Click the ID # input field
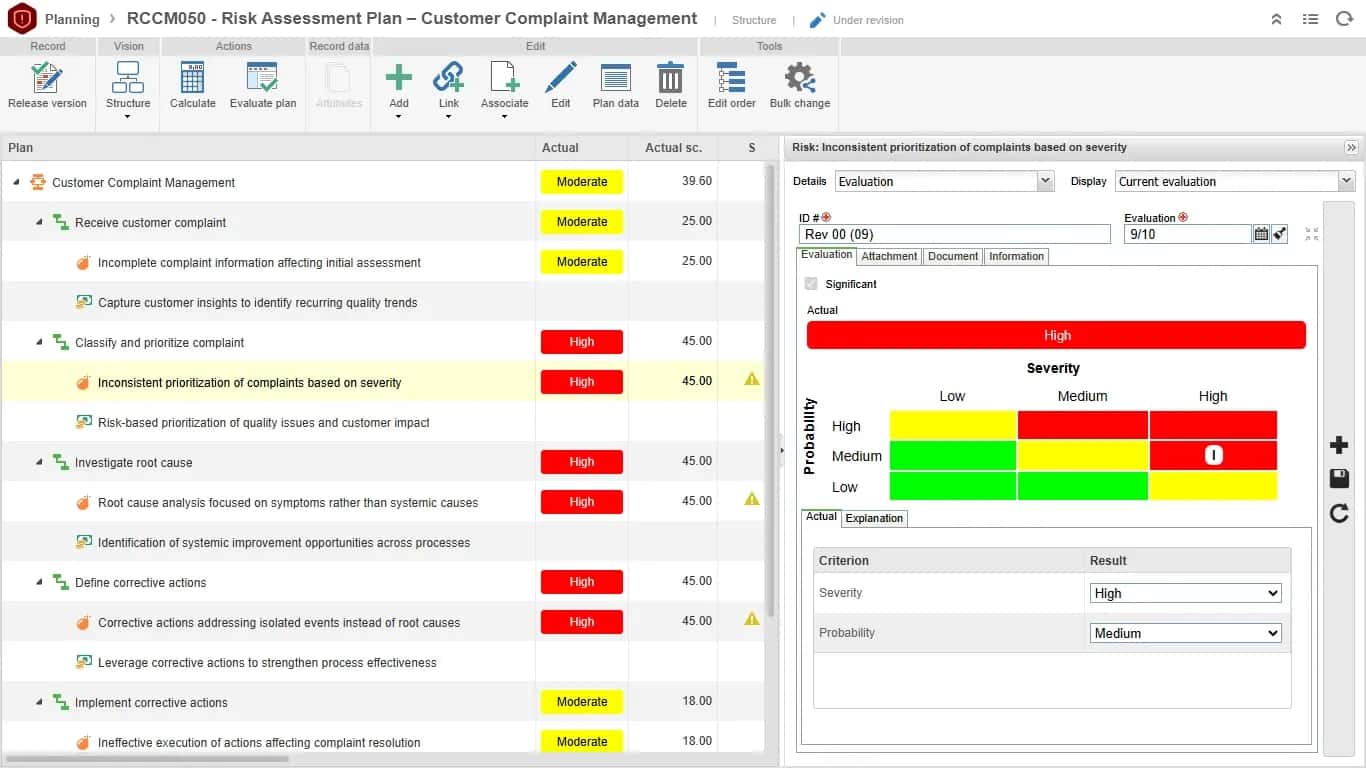1366x768 pixels. click(954, 234)
